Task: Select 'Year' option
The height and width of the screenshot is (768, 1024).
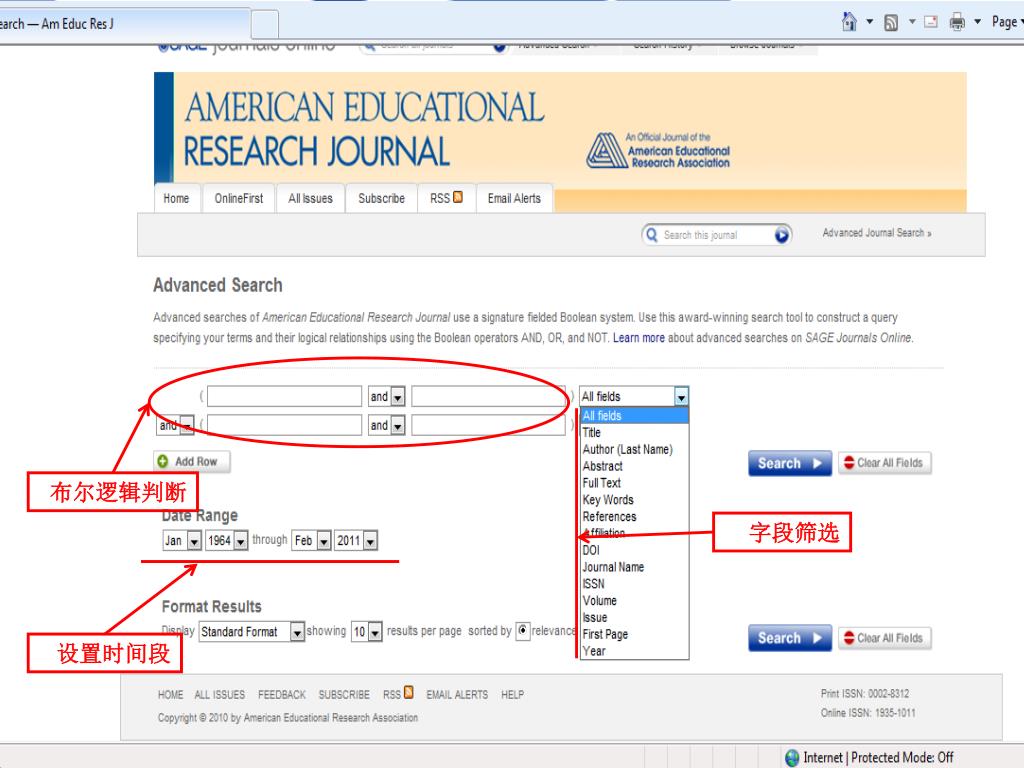Action: 635,651
